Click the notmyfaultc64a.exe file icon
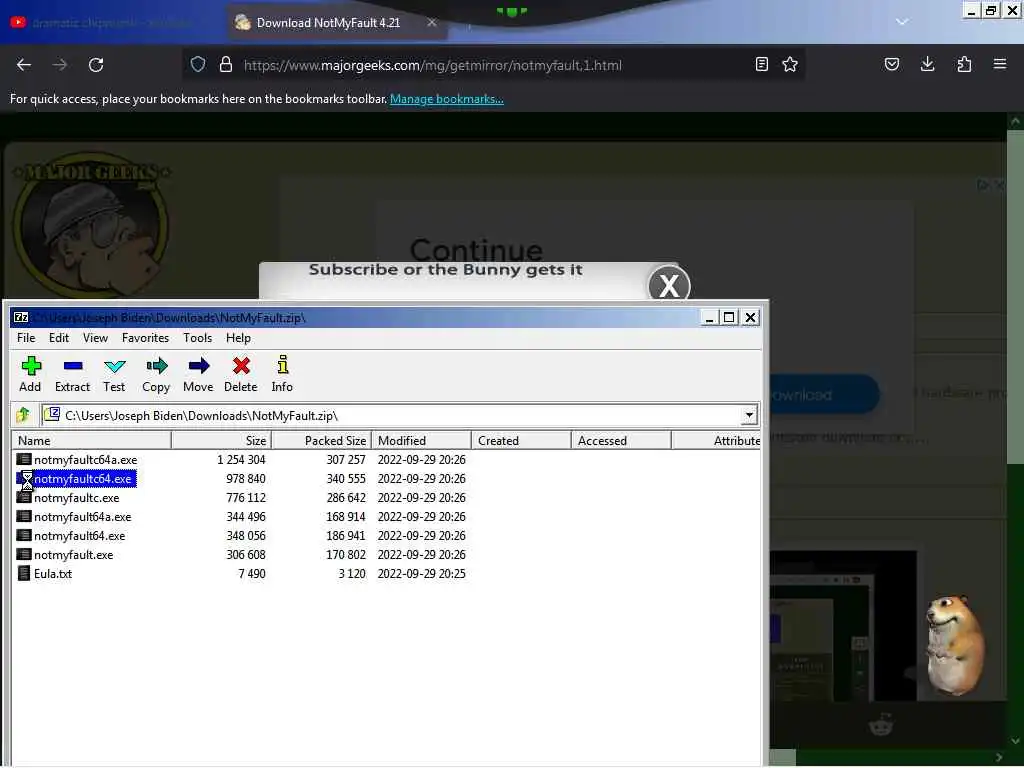This screenshot has height=768, width=1024. click(x=24, y=460)
